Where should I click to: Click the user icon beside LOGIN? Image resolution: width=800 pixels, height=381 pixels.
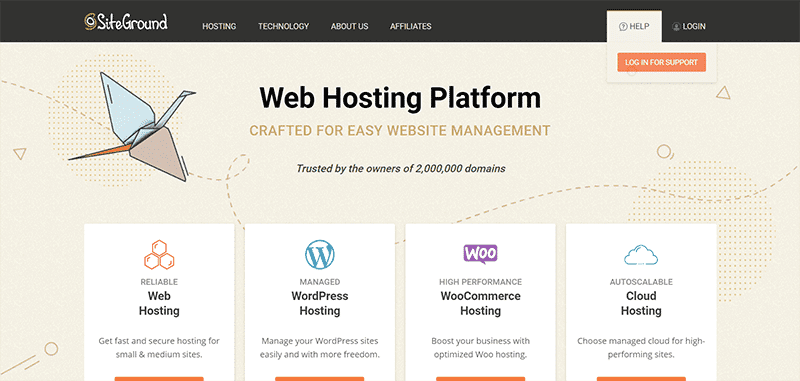[676, 27]
